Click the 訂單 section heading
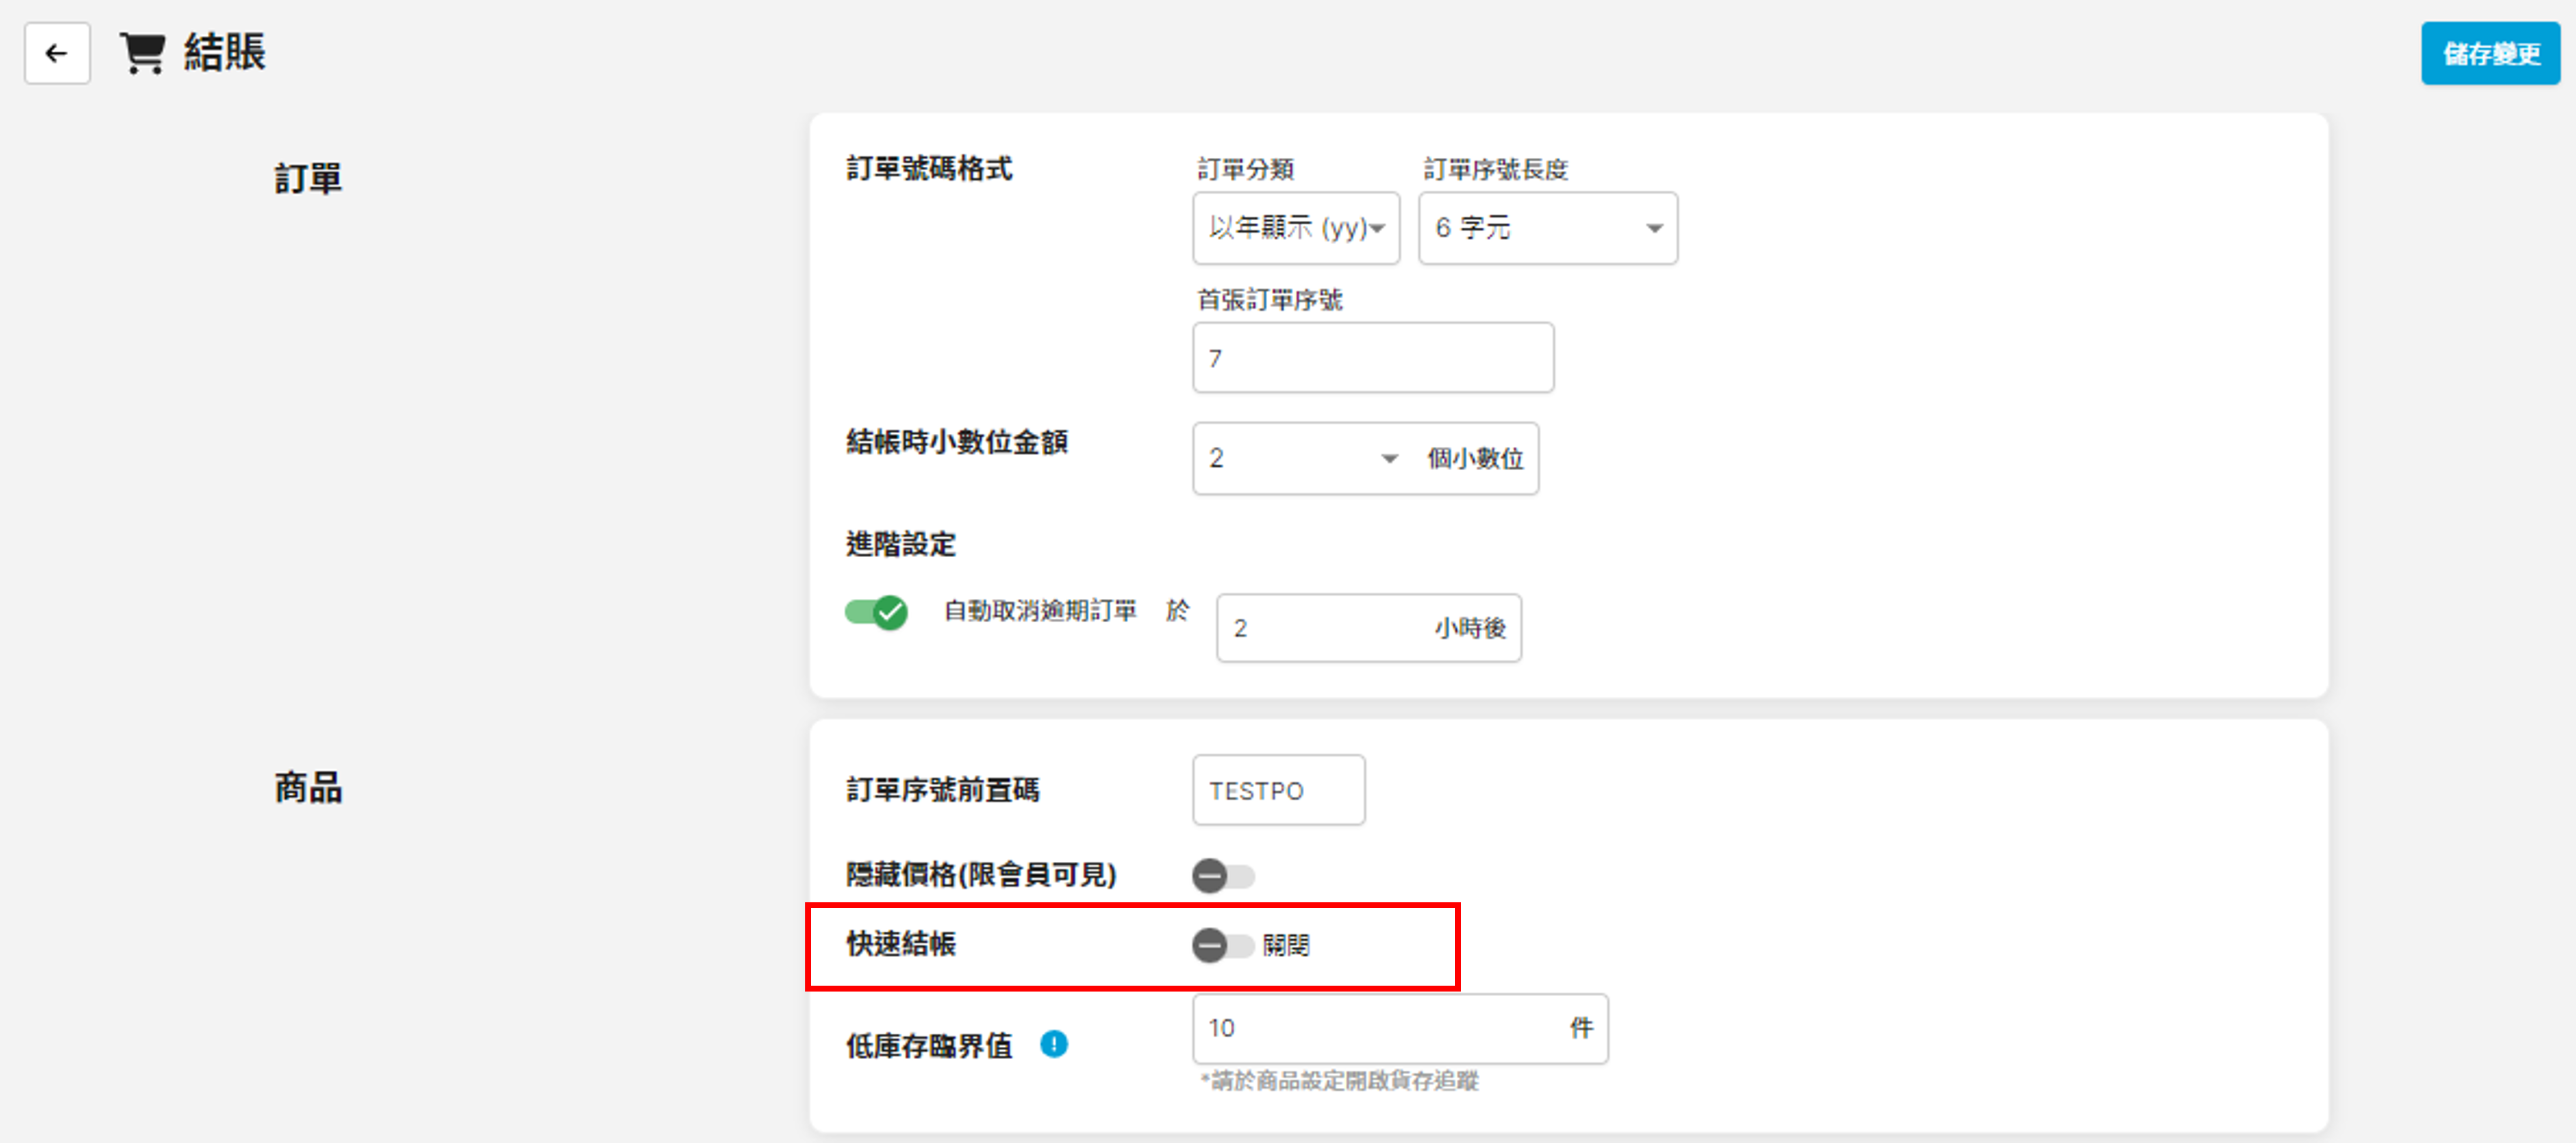This screenshot has width=2576, height=1143. (x=308, y=179)
